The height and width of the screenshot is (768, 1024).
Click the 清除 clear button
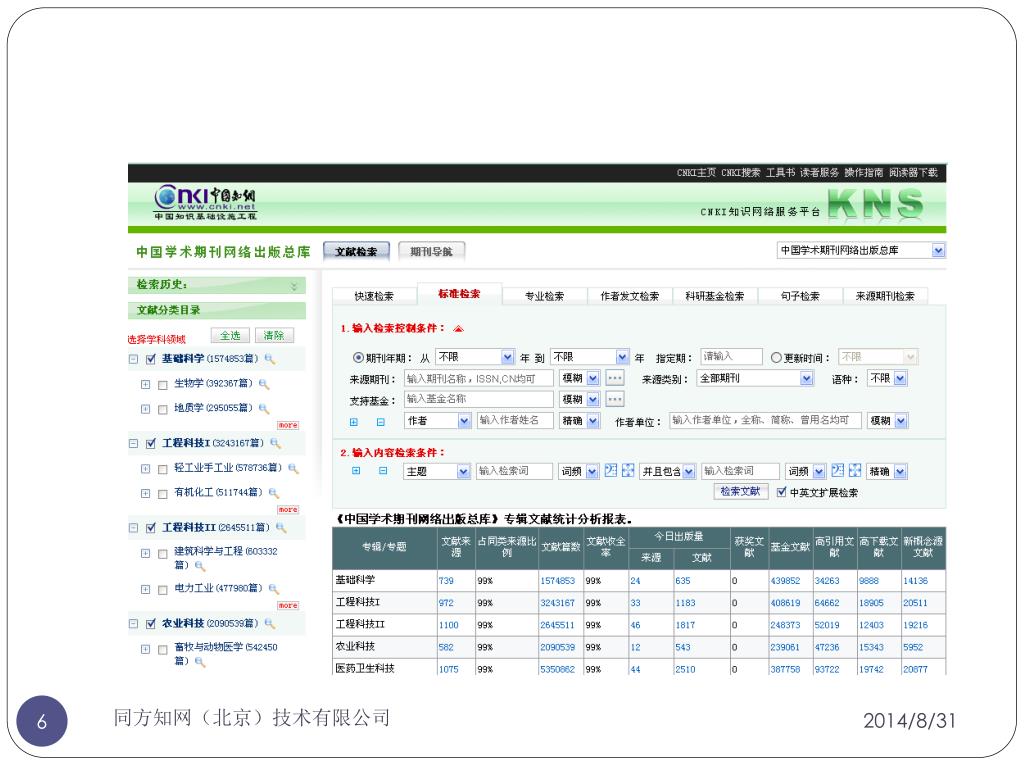pyautogui.click(x=274, y=336)
